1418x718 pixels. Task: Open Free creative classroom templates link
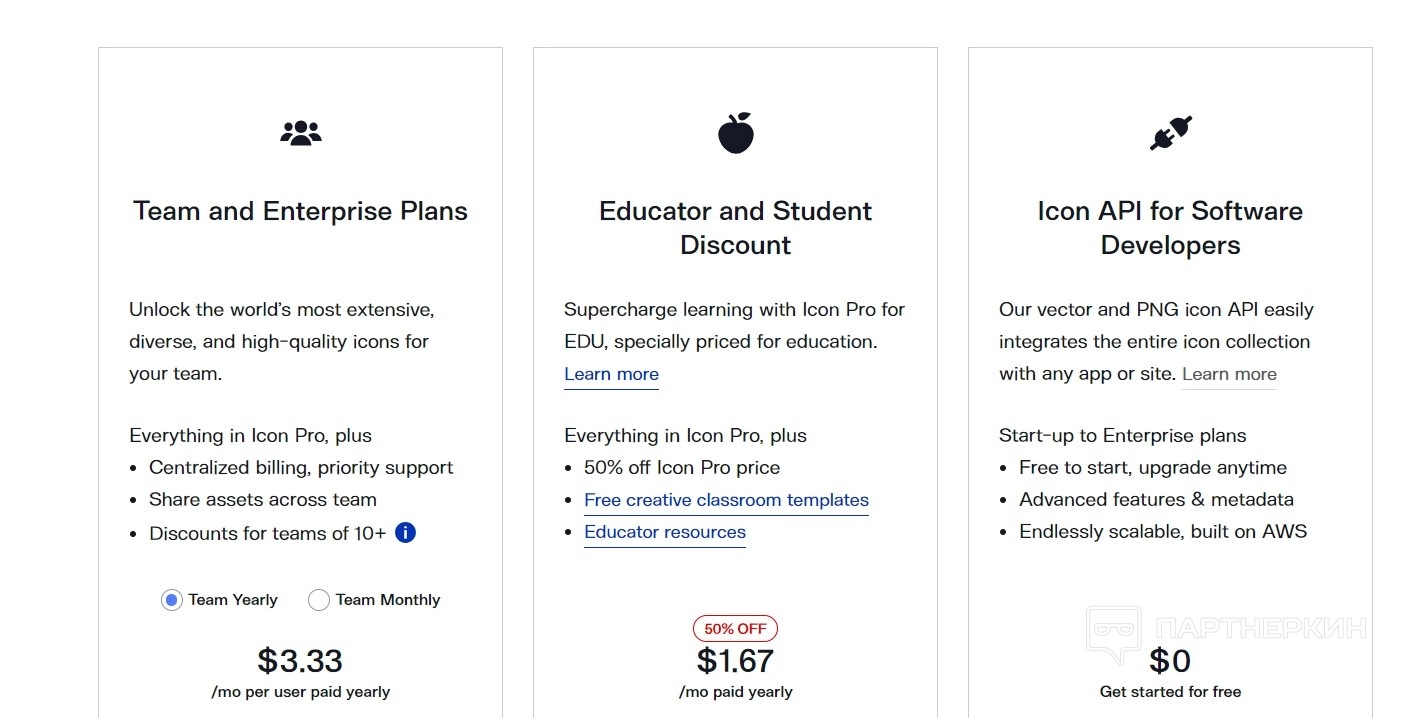726,500
